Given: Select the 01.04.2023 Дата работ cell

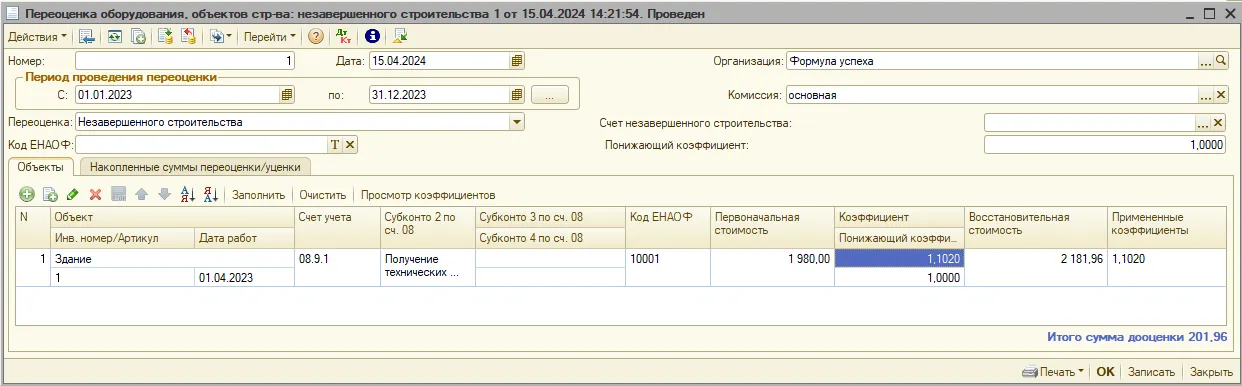Looking at the screenshot, I should coord(244,277).
